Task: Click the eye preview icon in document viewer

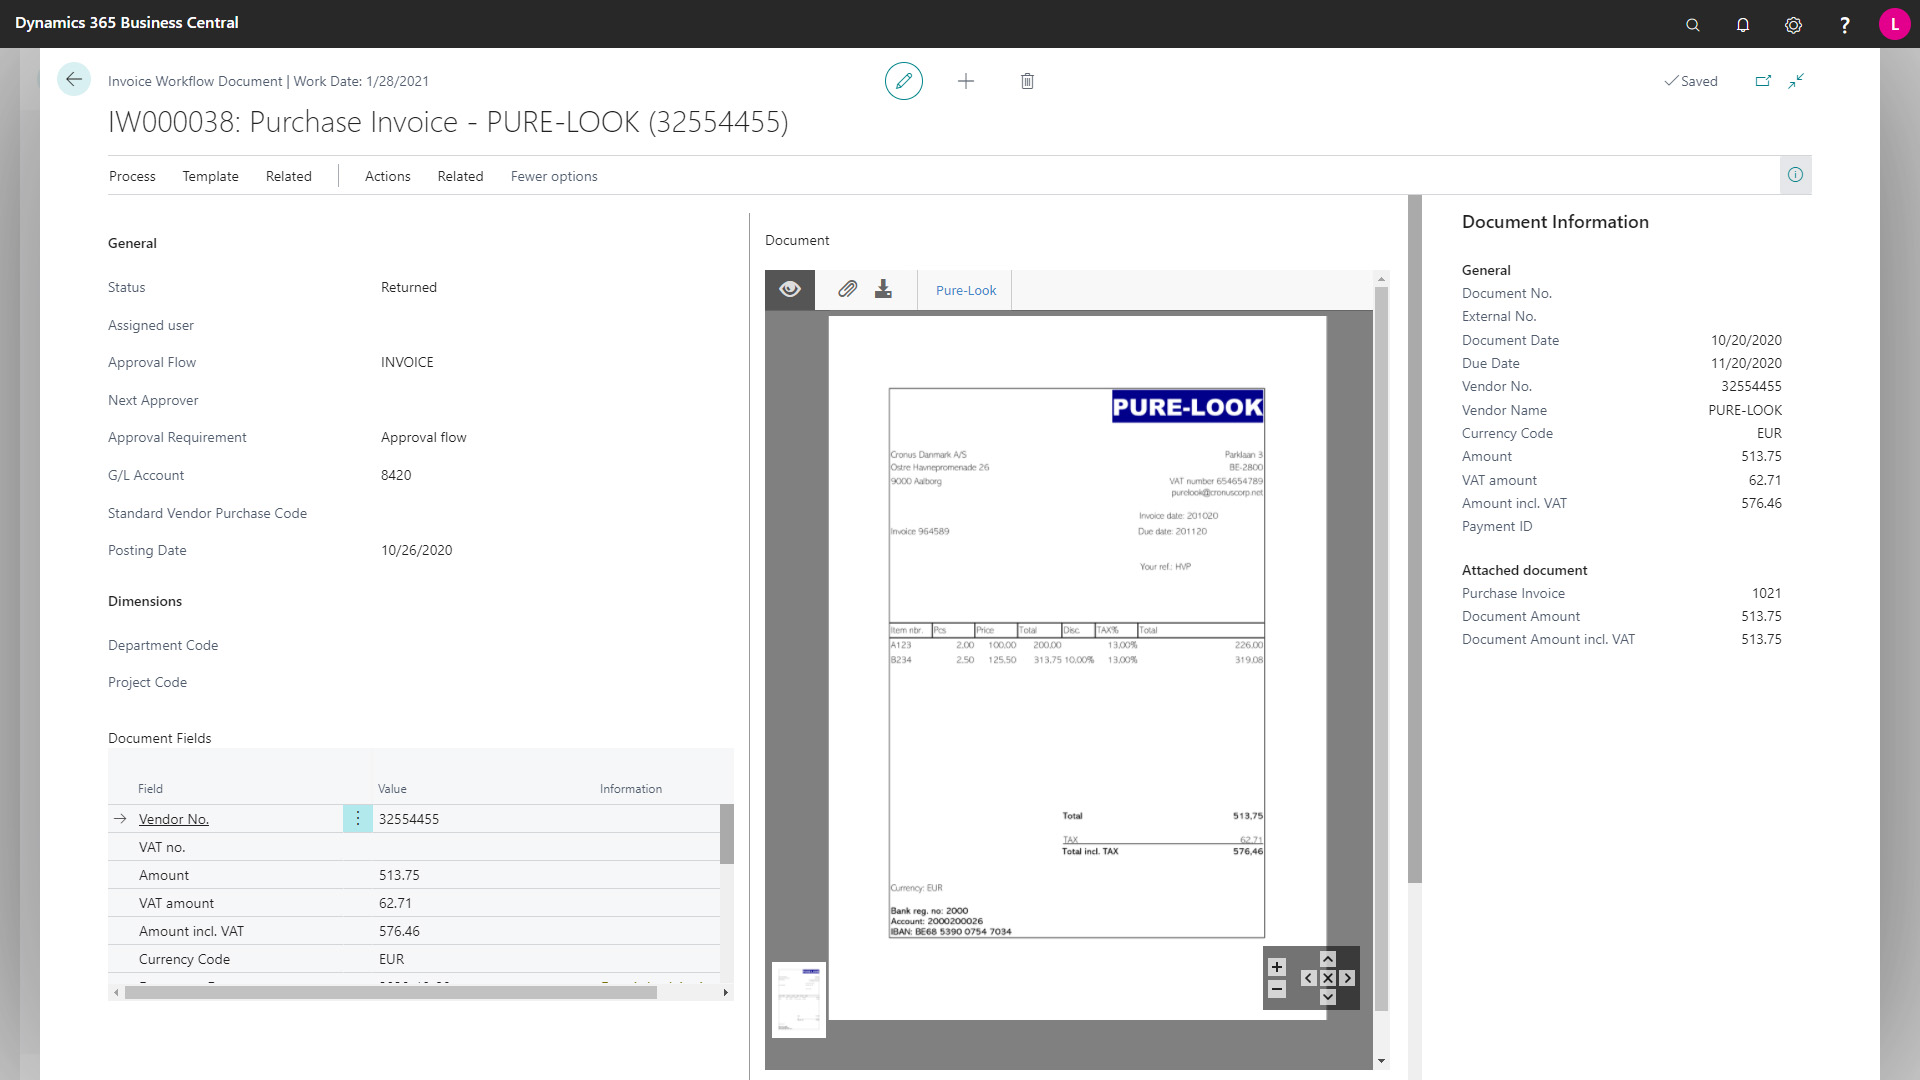Action: (x=790, y=289)
